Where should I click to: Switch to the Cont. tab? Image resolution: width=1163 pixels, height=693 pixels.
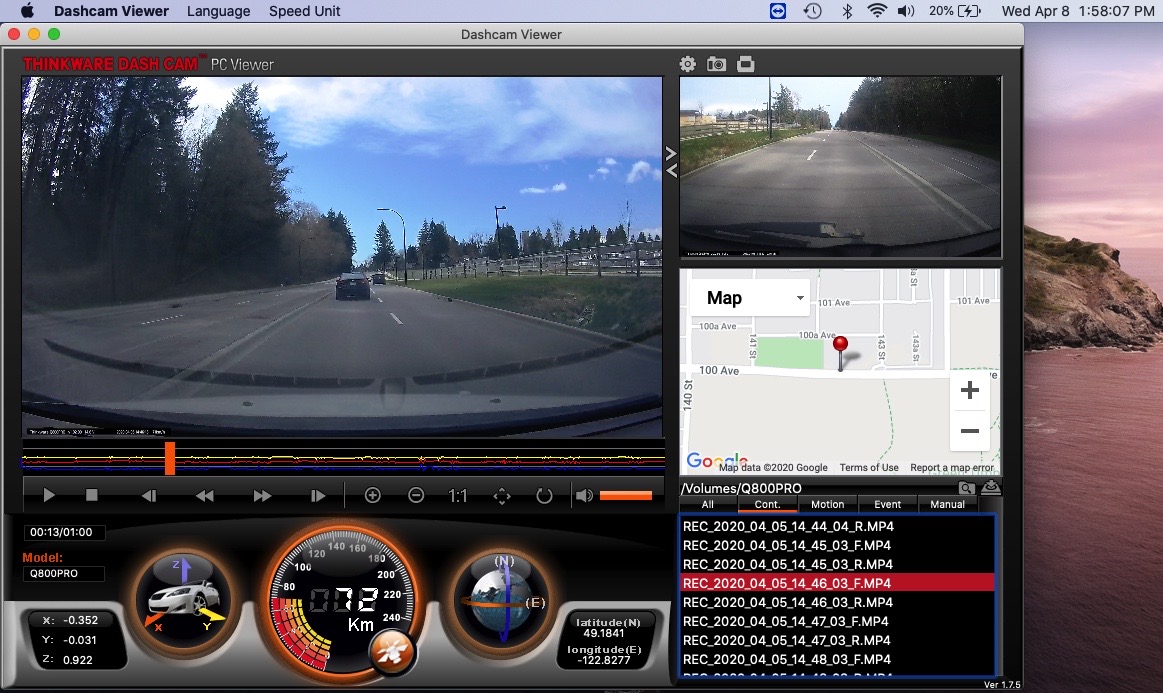tap(768, 505)
